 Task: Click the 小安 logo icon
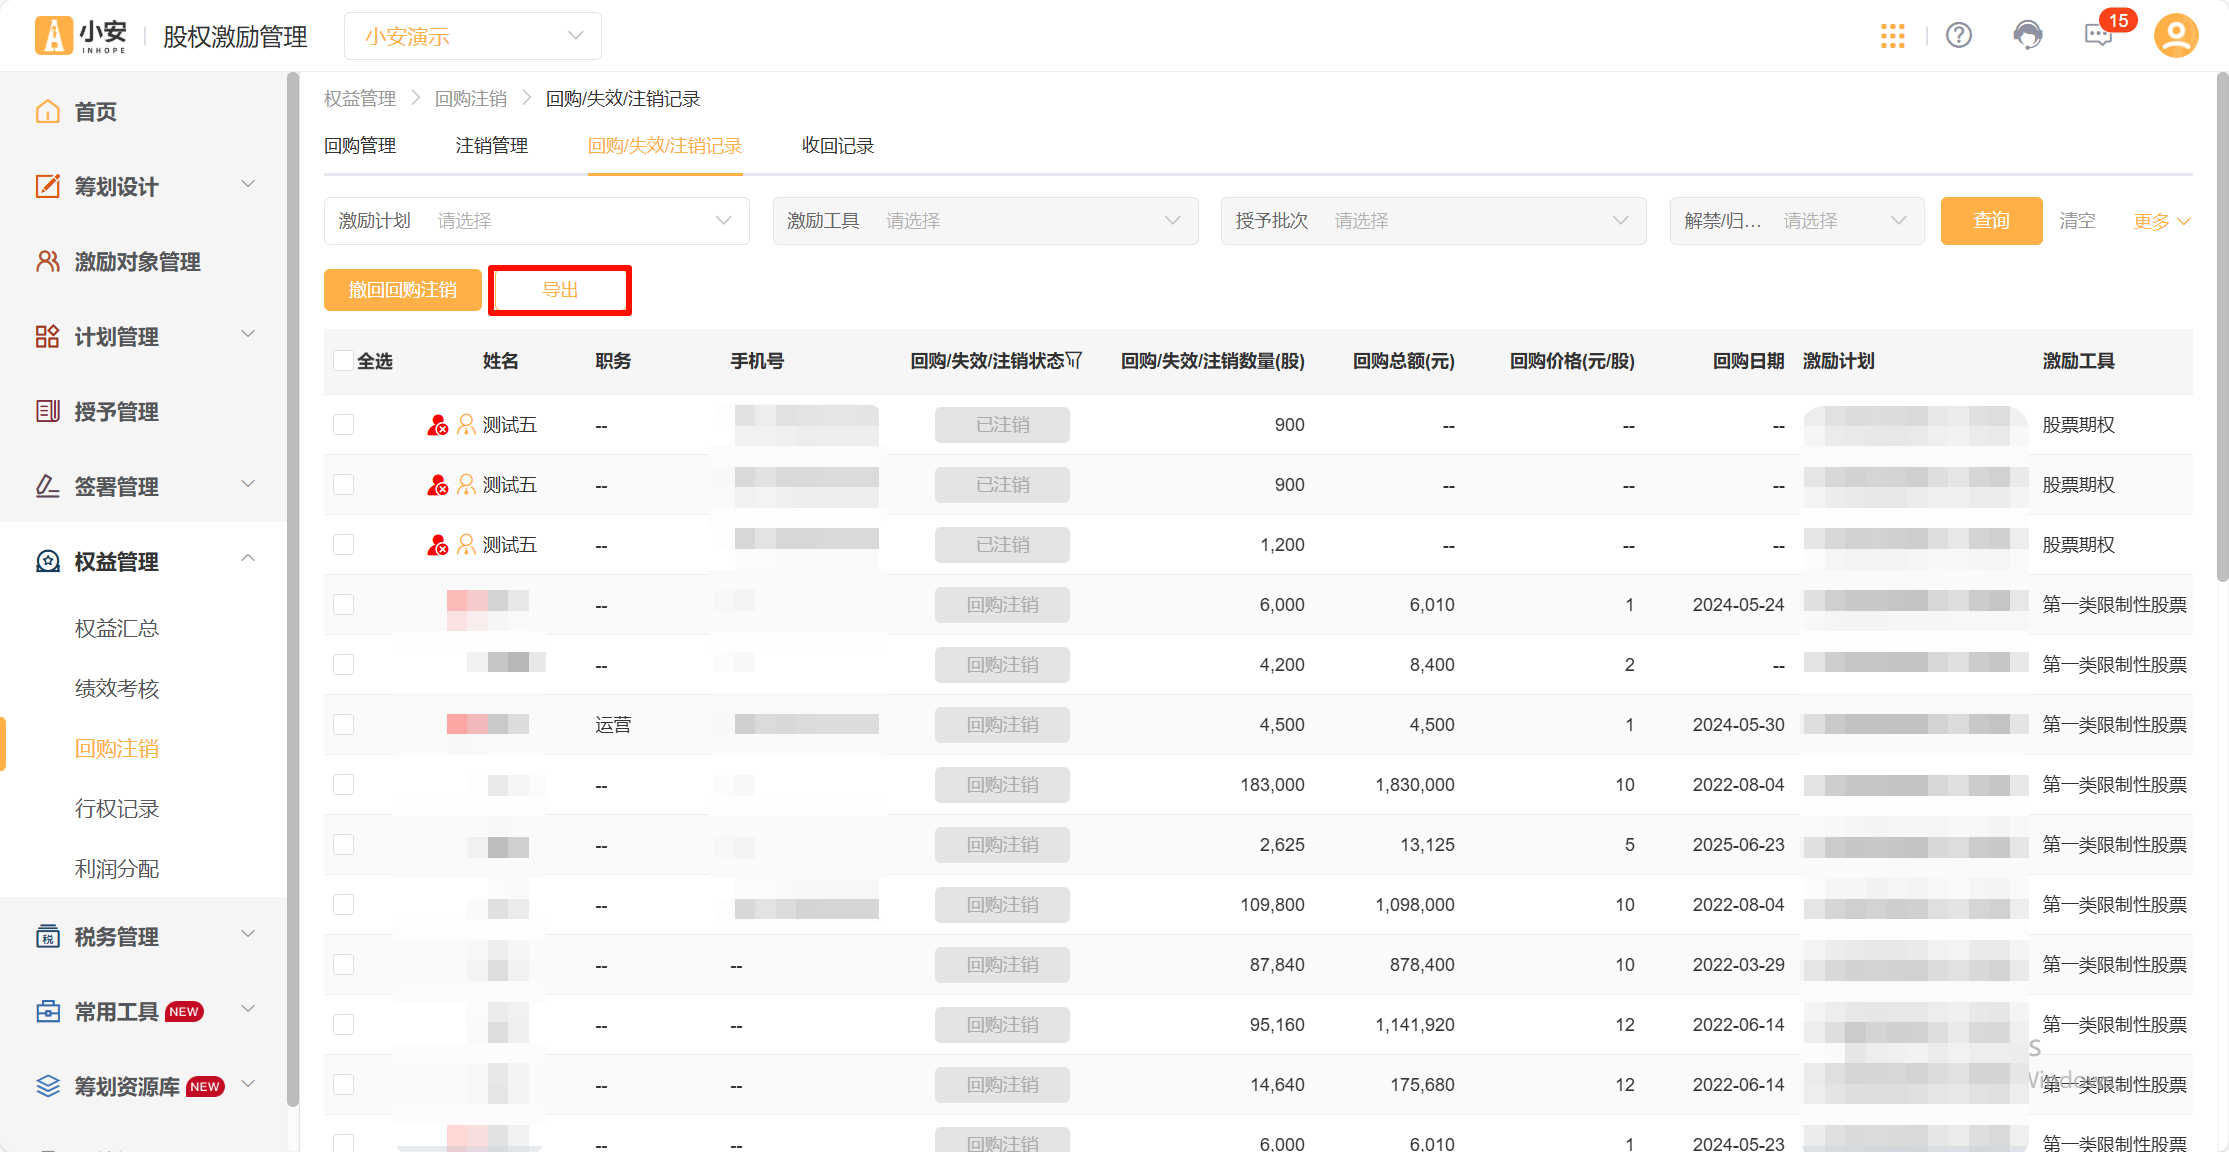(54, 36)
